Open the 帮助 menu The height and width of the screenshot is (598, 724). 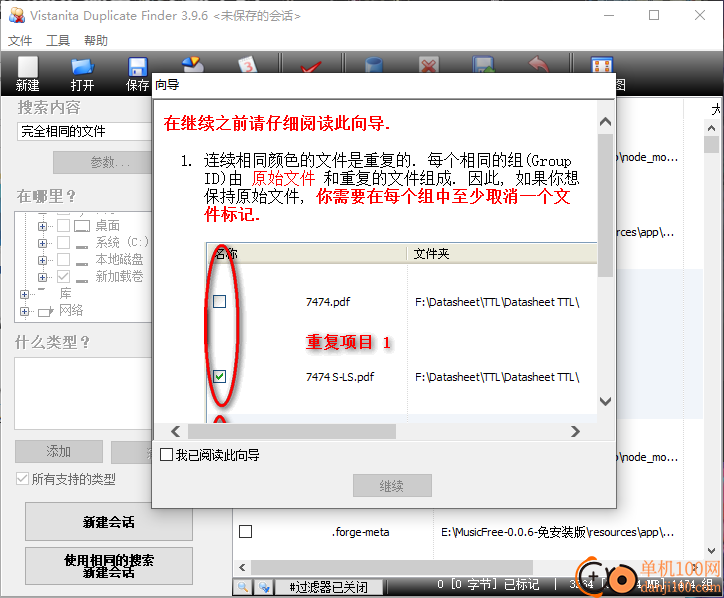click(x=96, y=41)
